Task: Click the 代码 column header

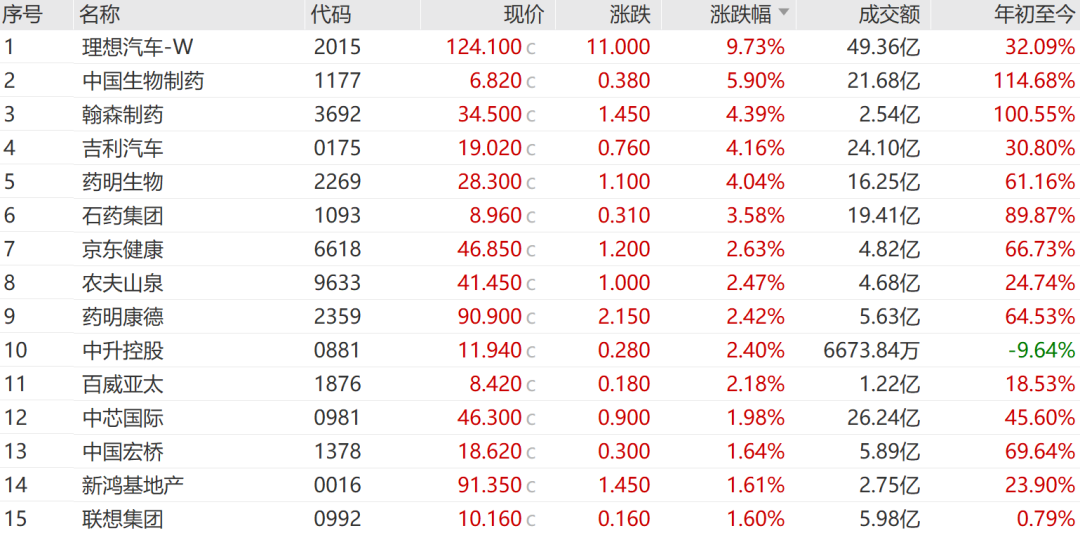Action: coord(332,13)
